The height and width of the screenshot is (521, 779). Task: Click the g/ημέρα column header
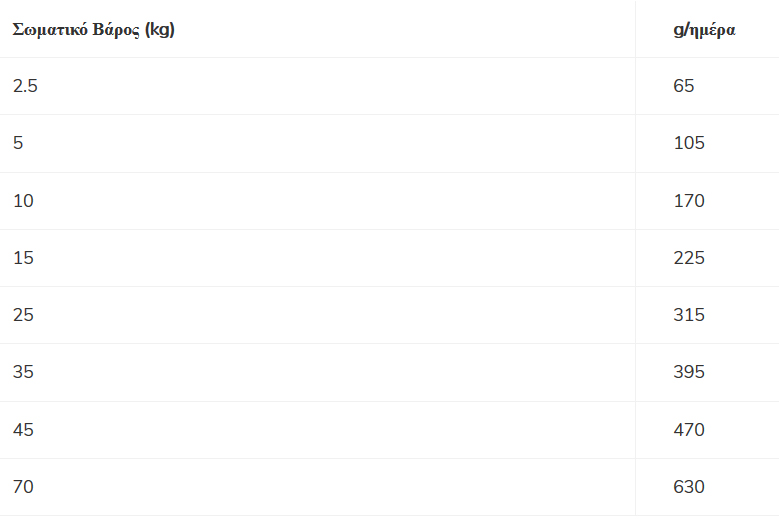click(704, 30)
